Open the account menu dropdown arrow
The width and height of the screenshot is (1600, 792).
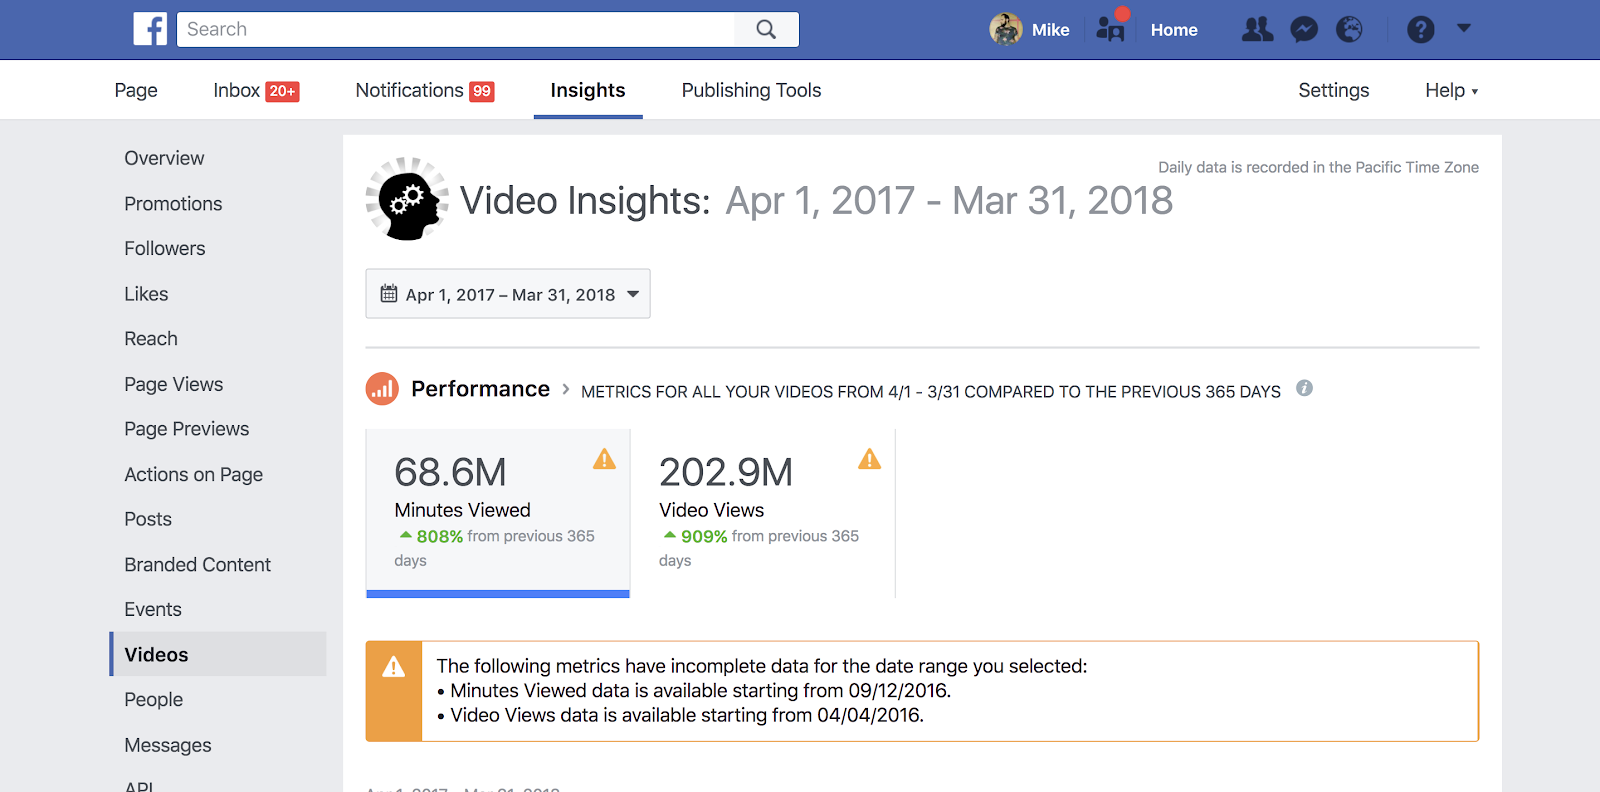tap(1464, 28)
